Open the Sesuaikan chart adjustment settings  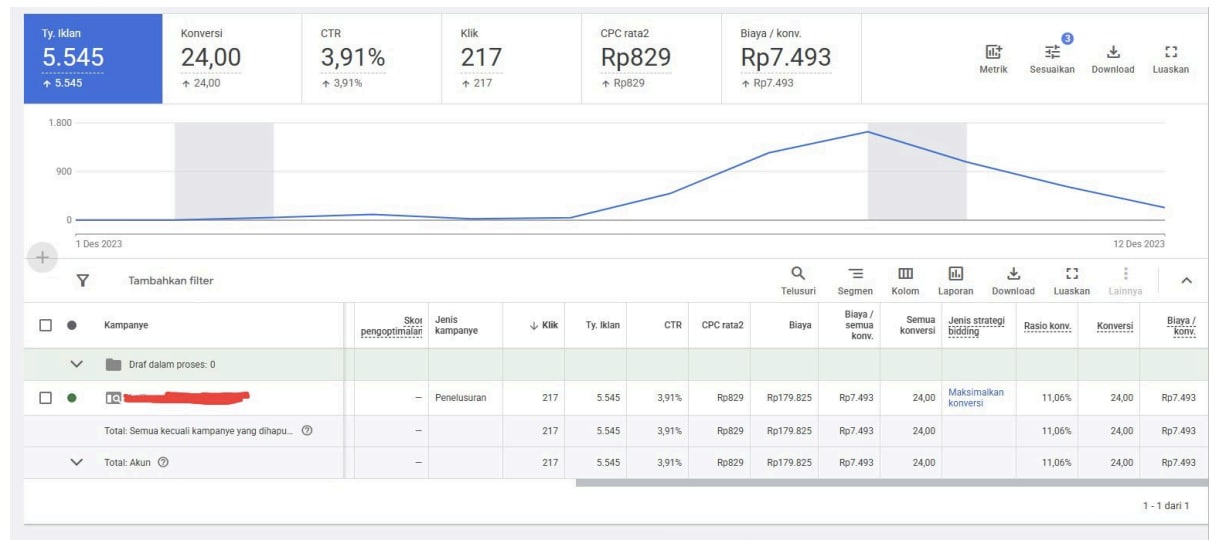1052,57
